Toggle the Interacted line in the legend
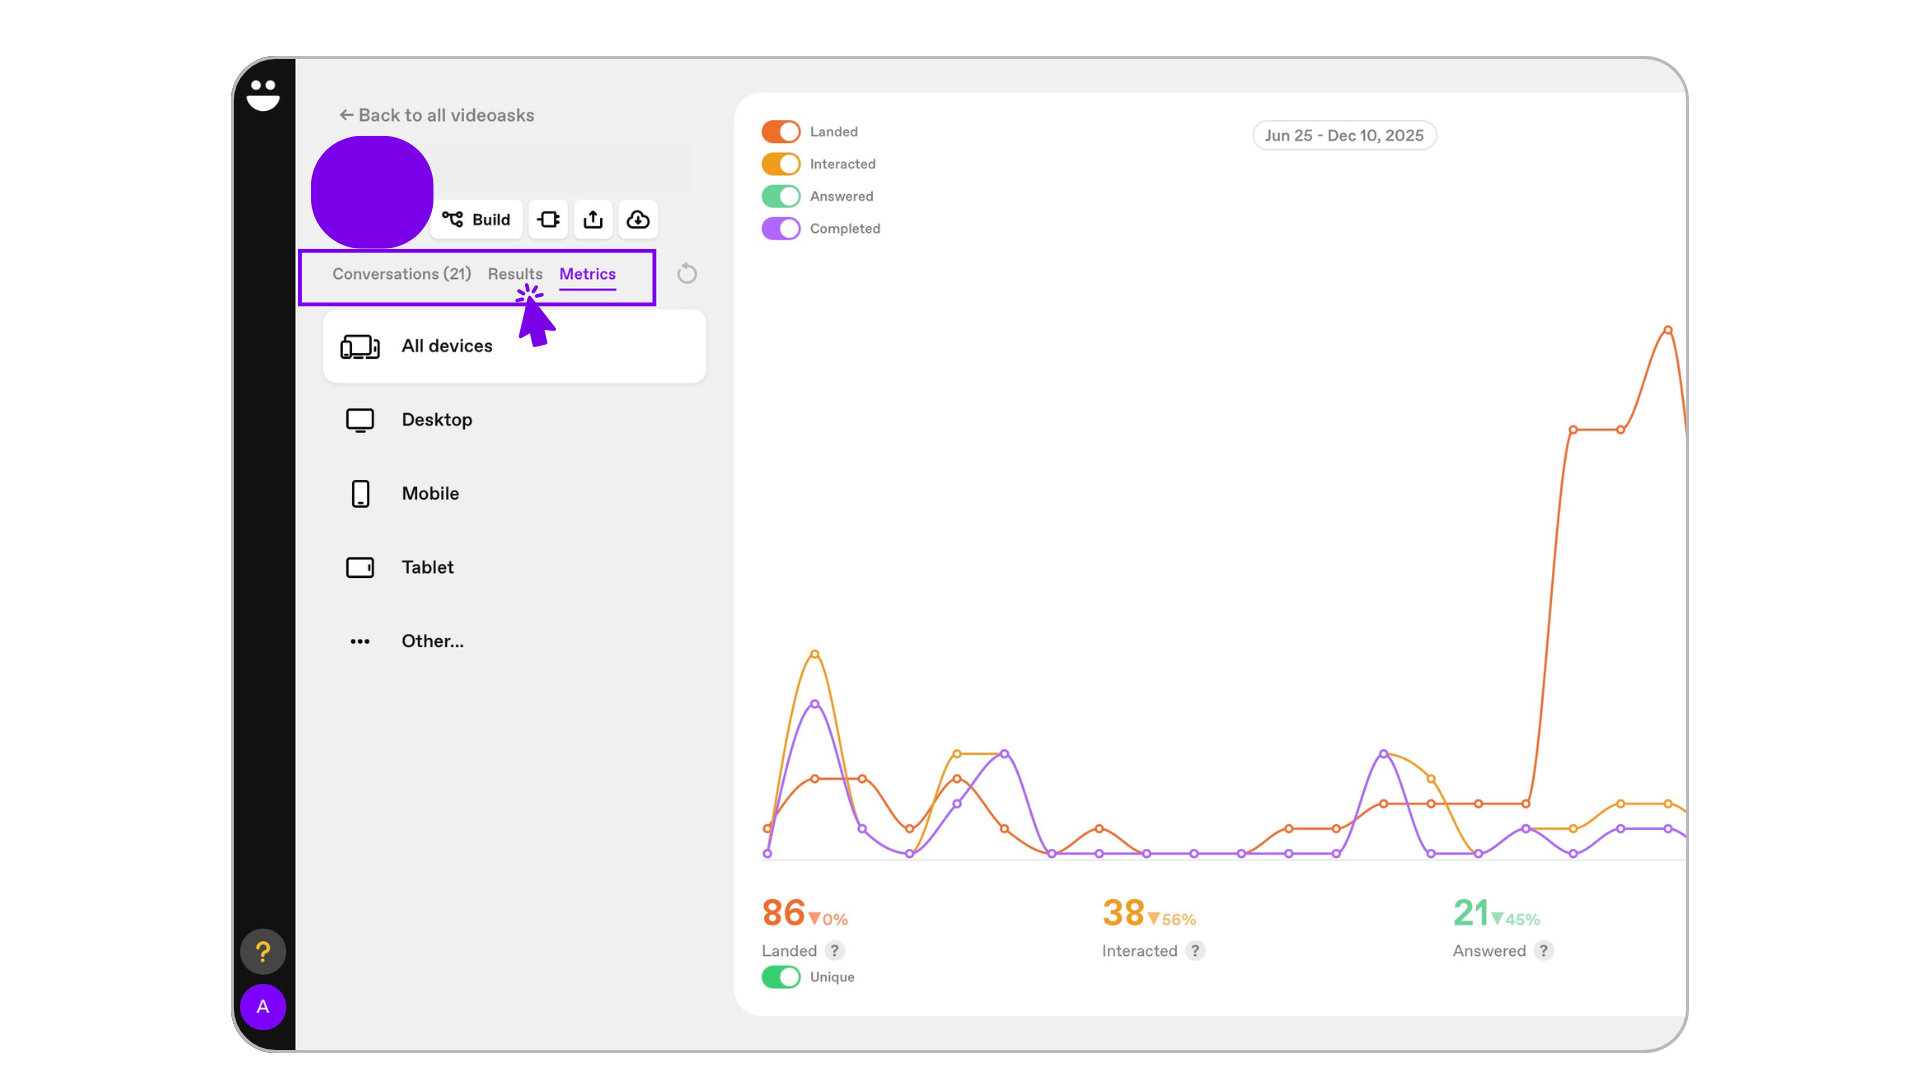The image size is (1920, 1080). coord(781,164)
